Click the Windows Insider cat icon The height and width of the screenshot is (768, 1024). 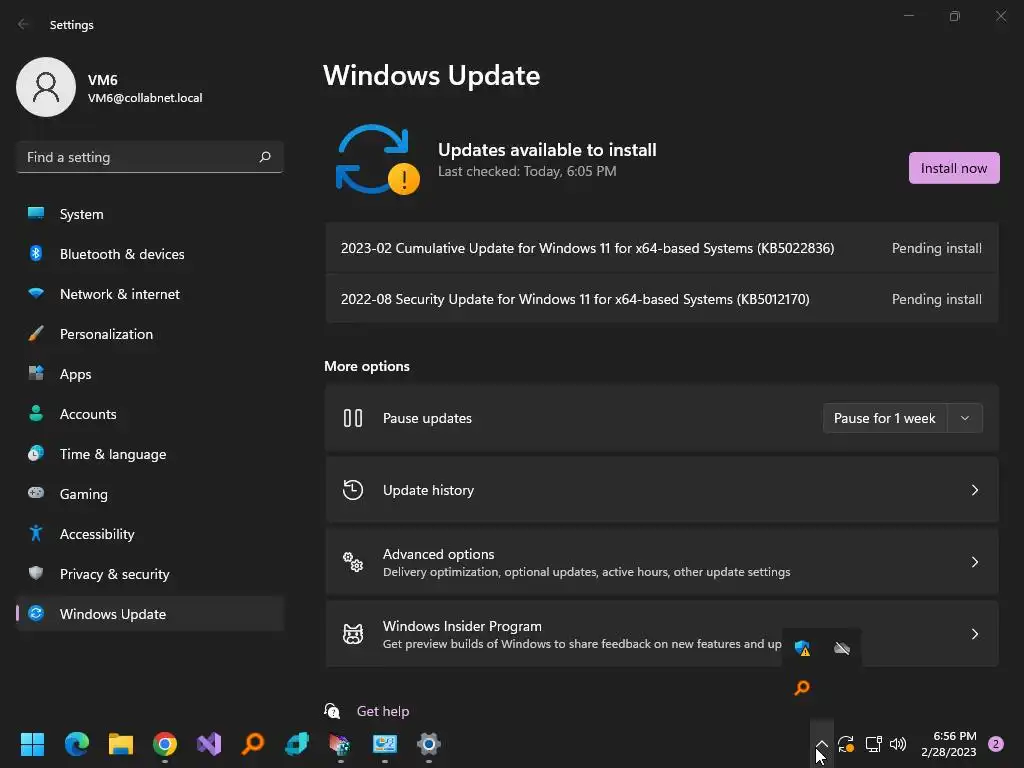[x=353, y=633]
